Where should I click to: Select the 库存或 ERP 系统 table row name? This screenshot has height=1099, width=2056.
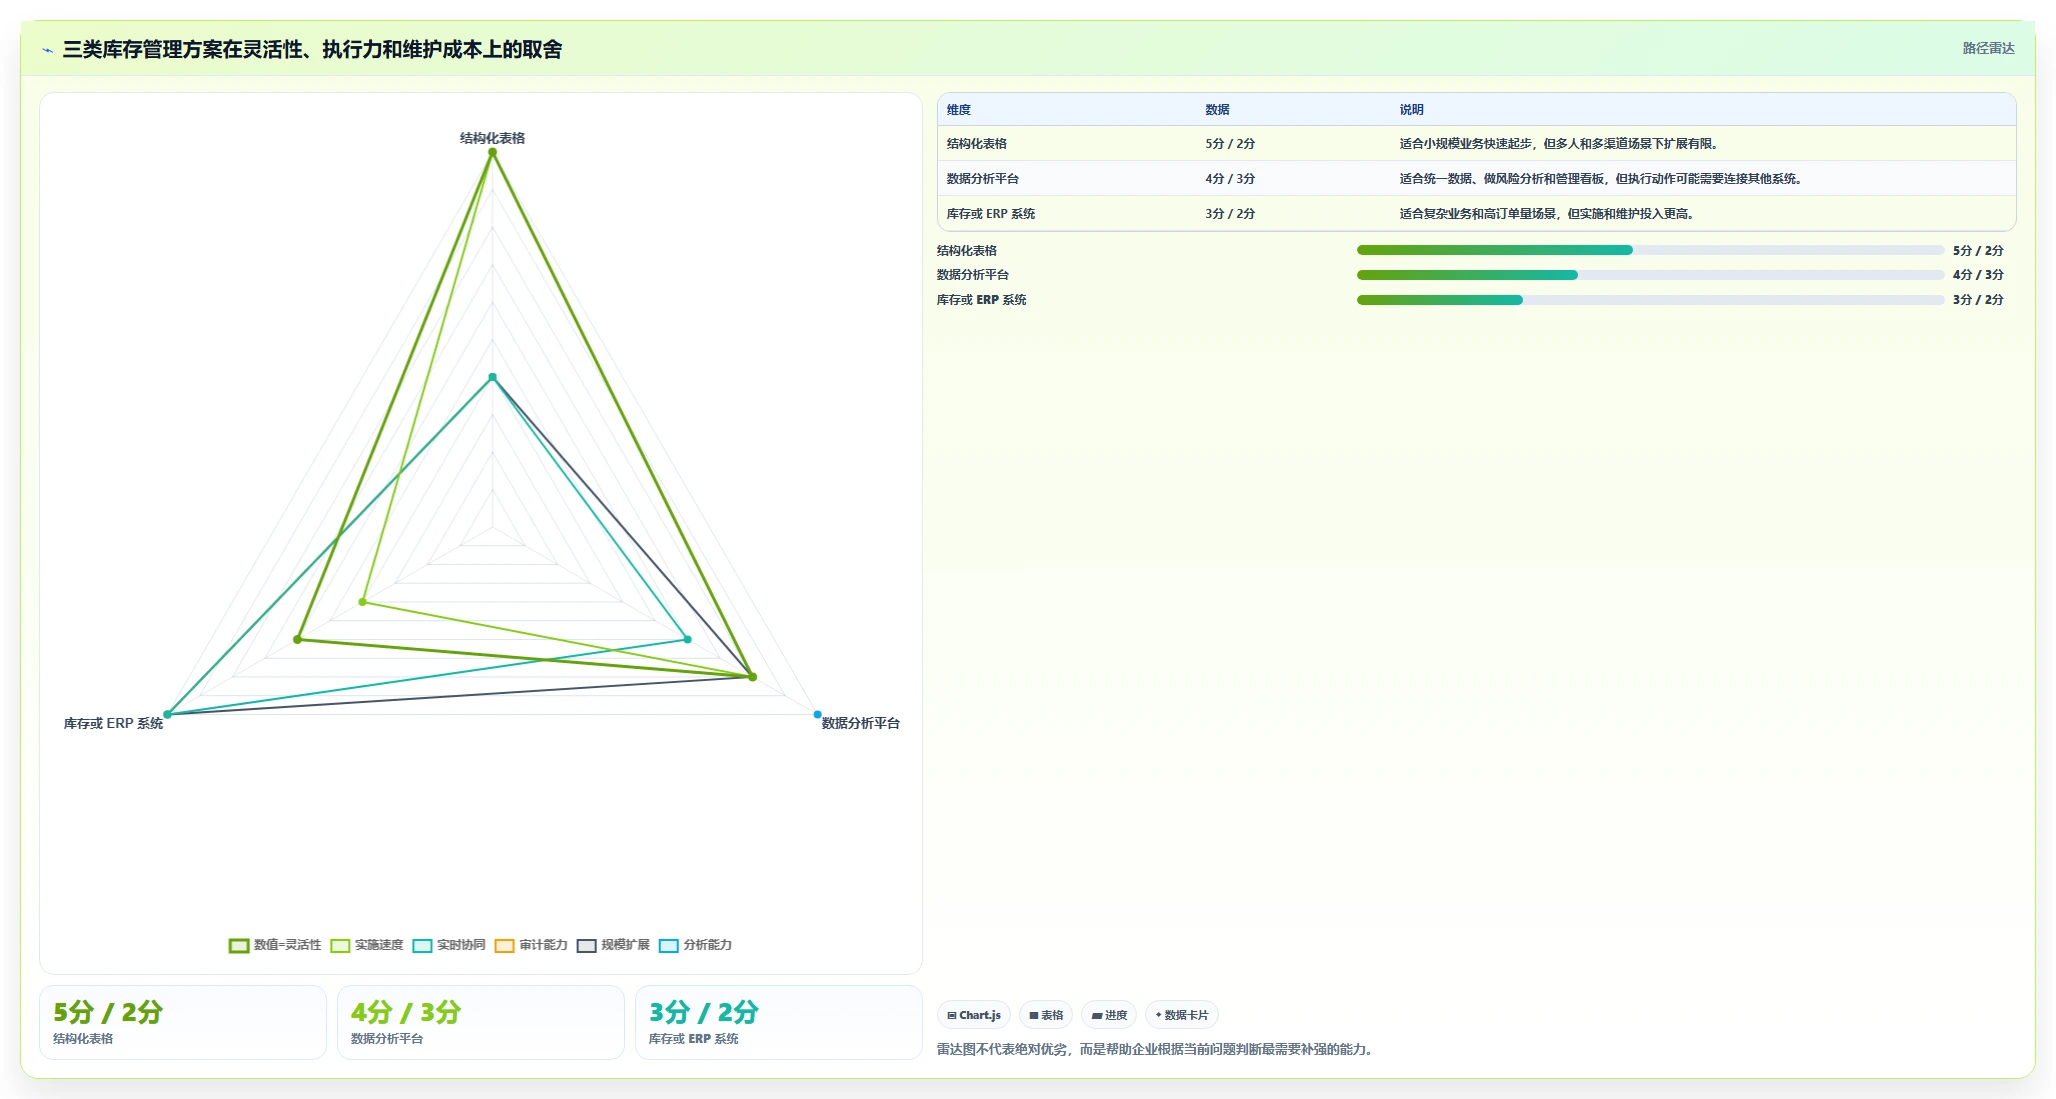(x=991, y=214)
